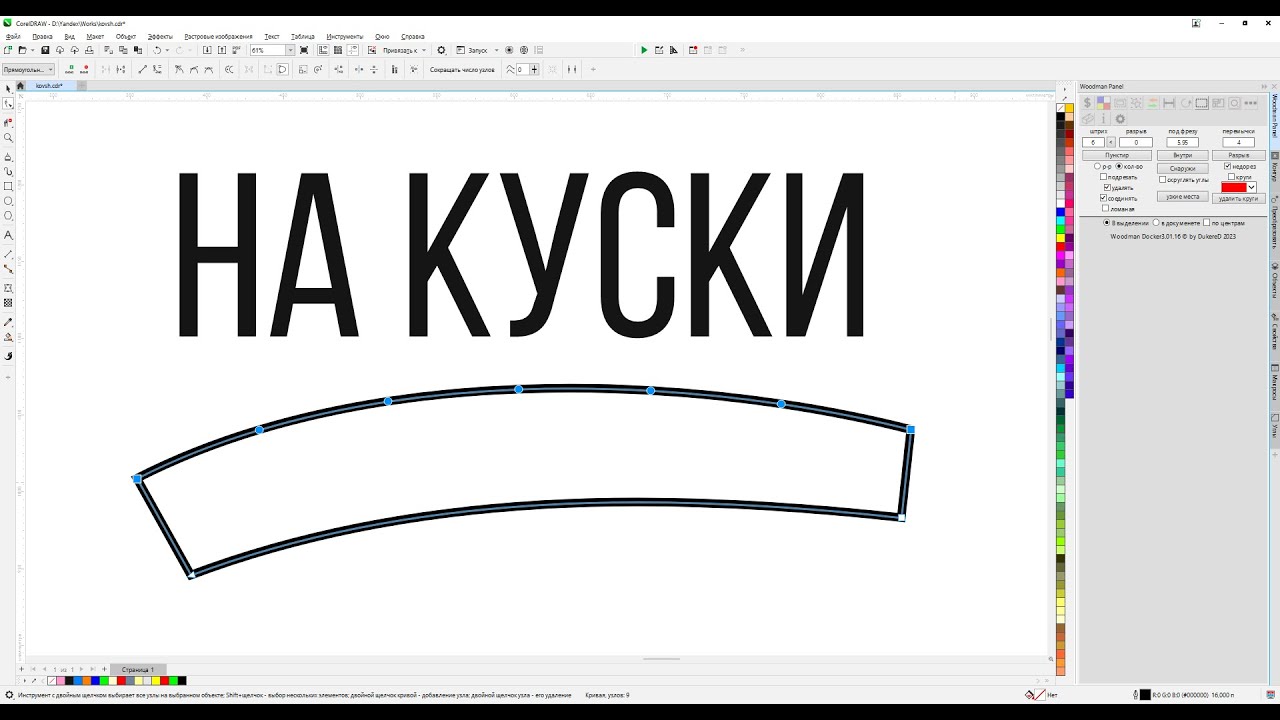Click the Print icon in toolbar
The image size is (1280, 720).
click(x=89, y=50)
